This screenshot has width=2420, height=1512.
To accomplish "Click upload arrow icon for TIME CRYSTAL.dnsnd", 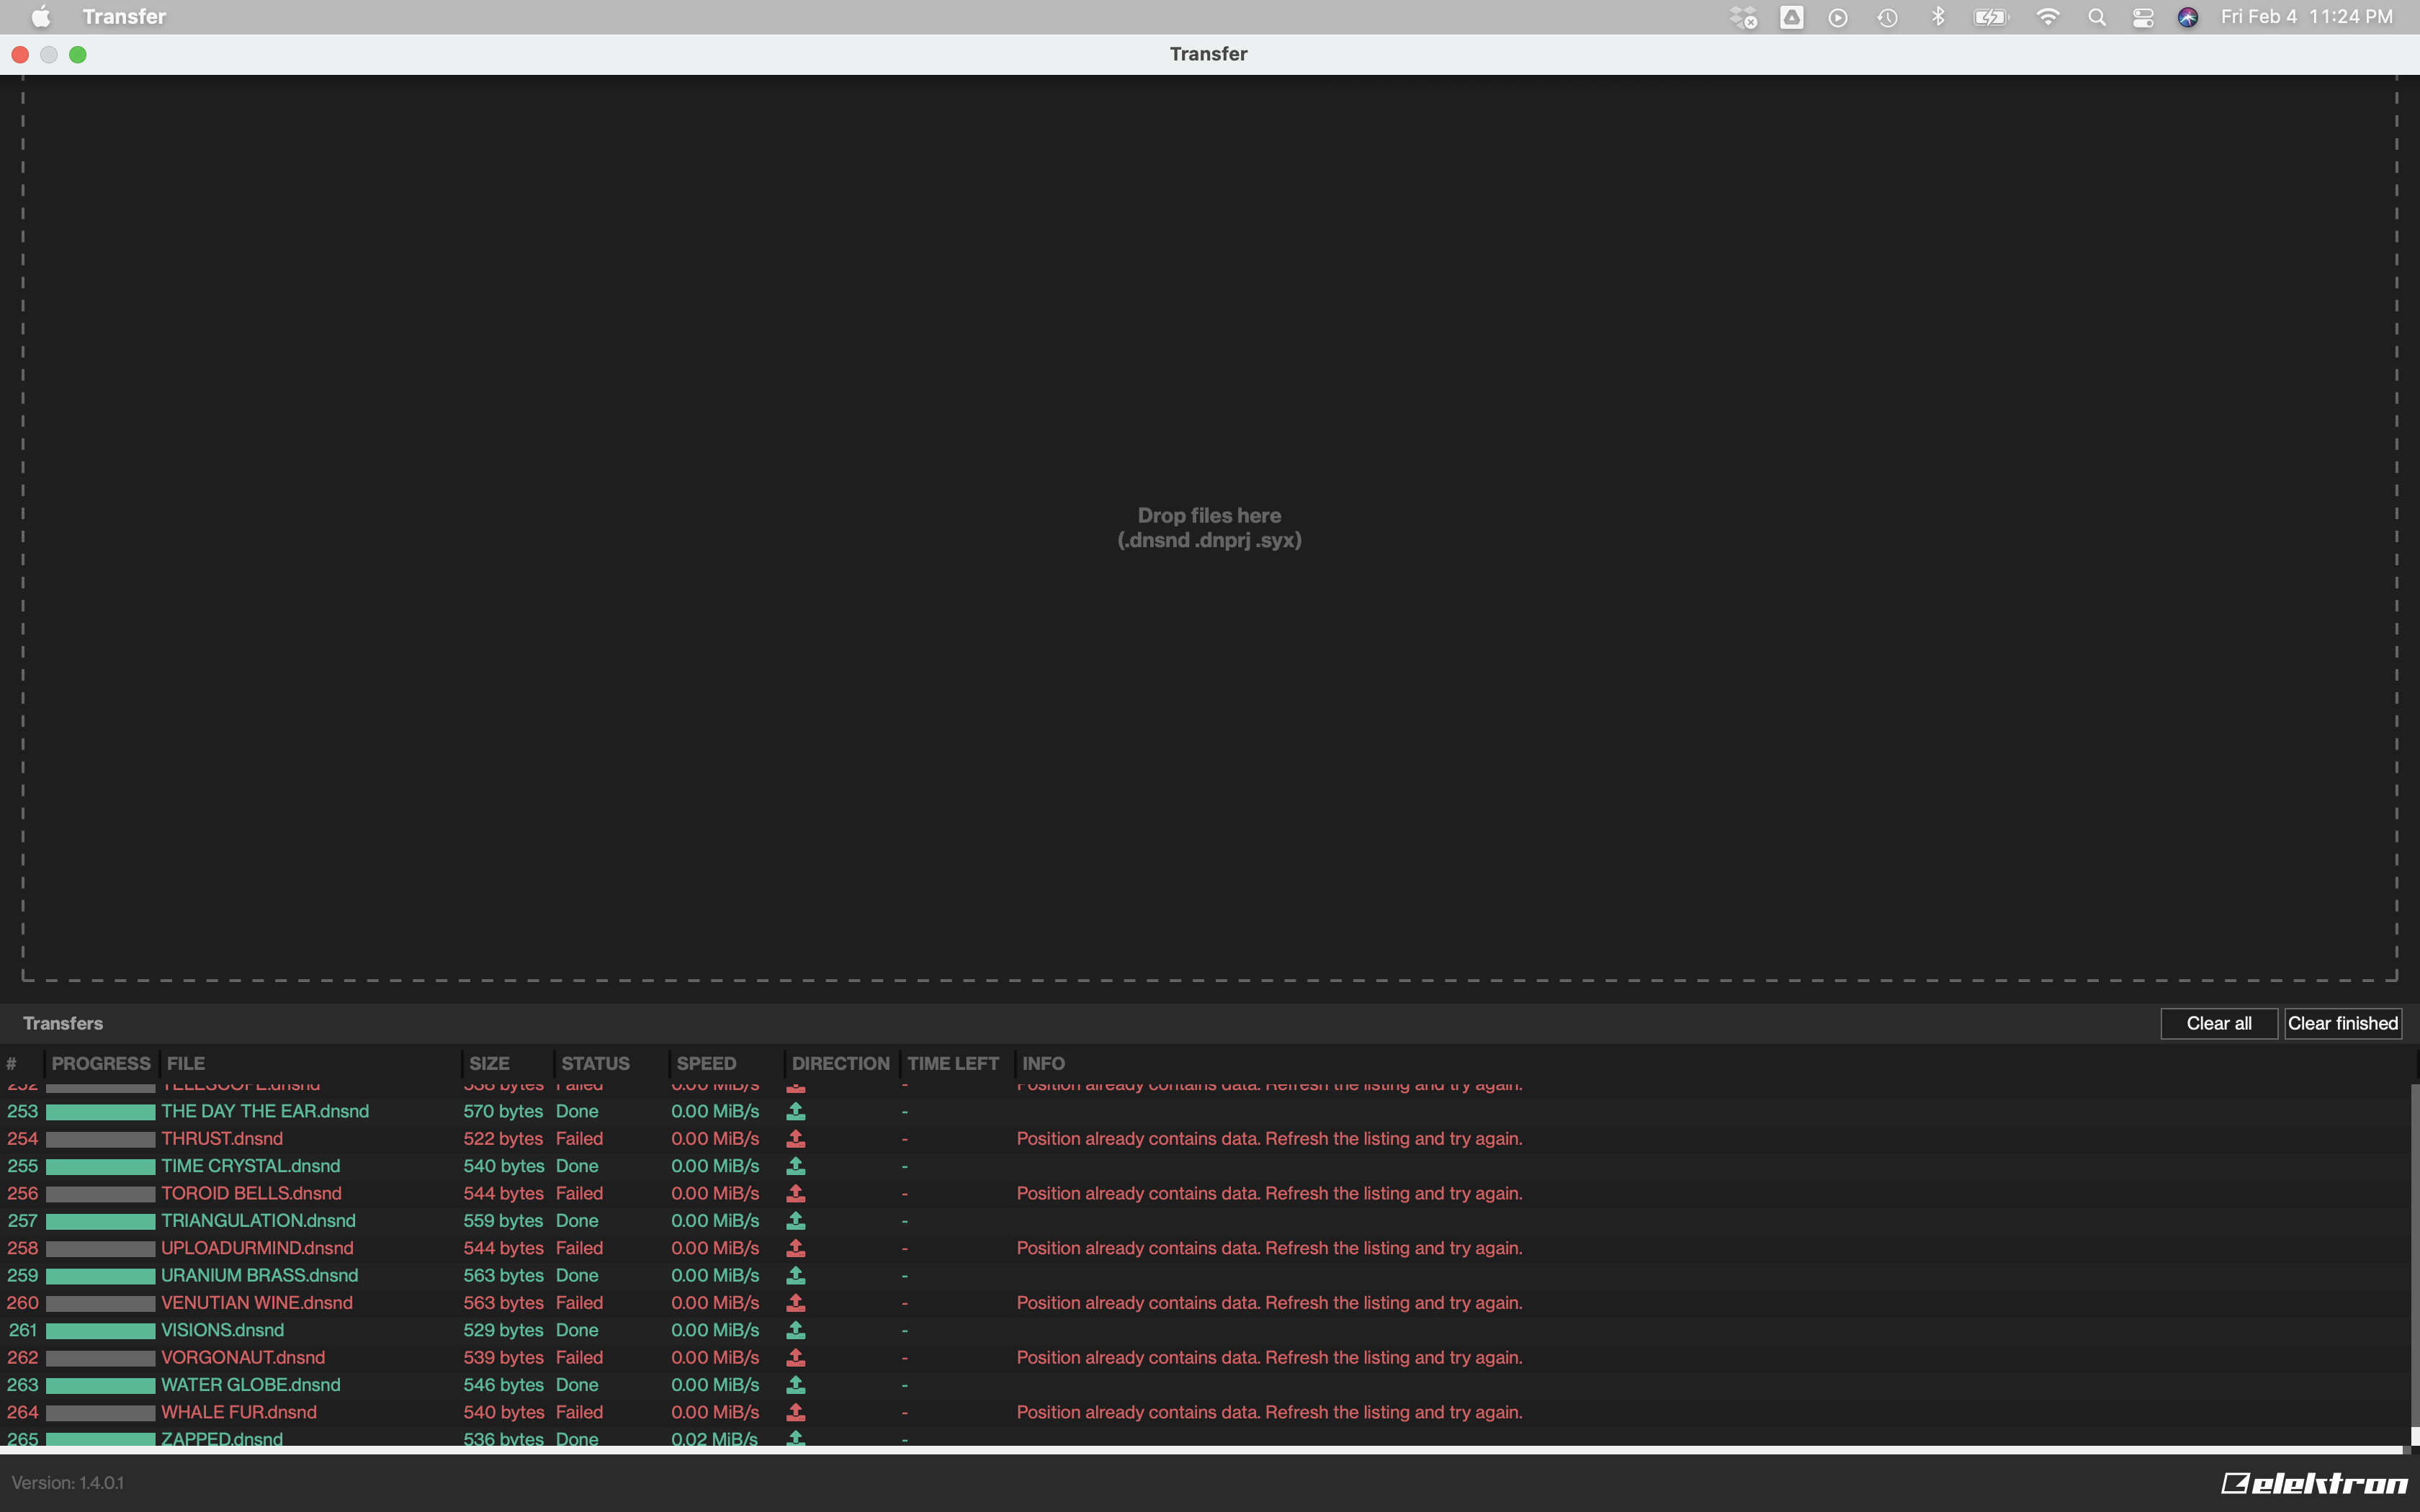I will point(795,1166).
